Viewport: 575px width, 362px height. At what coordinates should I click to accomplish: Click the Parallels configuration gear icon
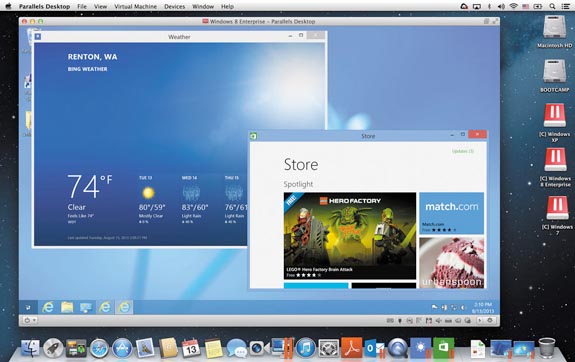[x=490, y=320]
